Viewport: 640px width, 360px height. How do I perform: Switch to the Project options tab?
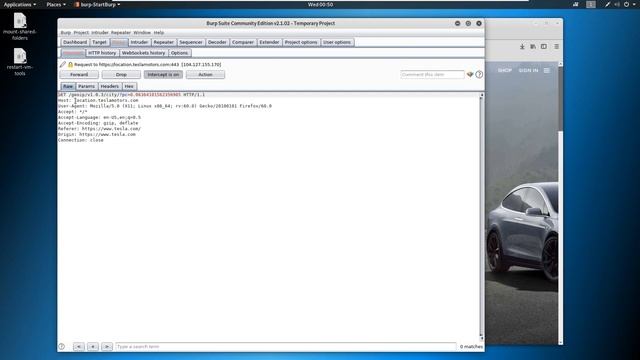click(x=301, y=42)
